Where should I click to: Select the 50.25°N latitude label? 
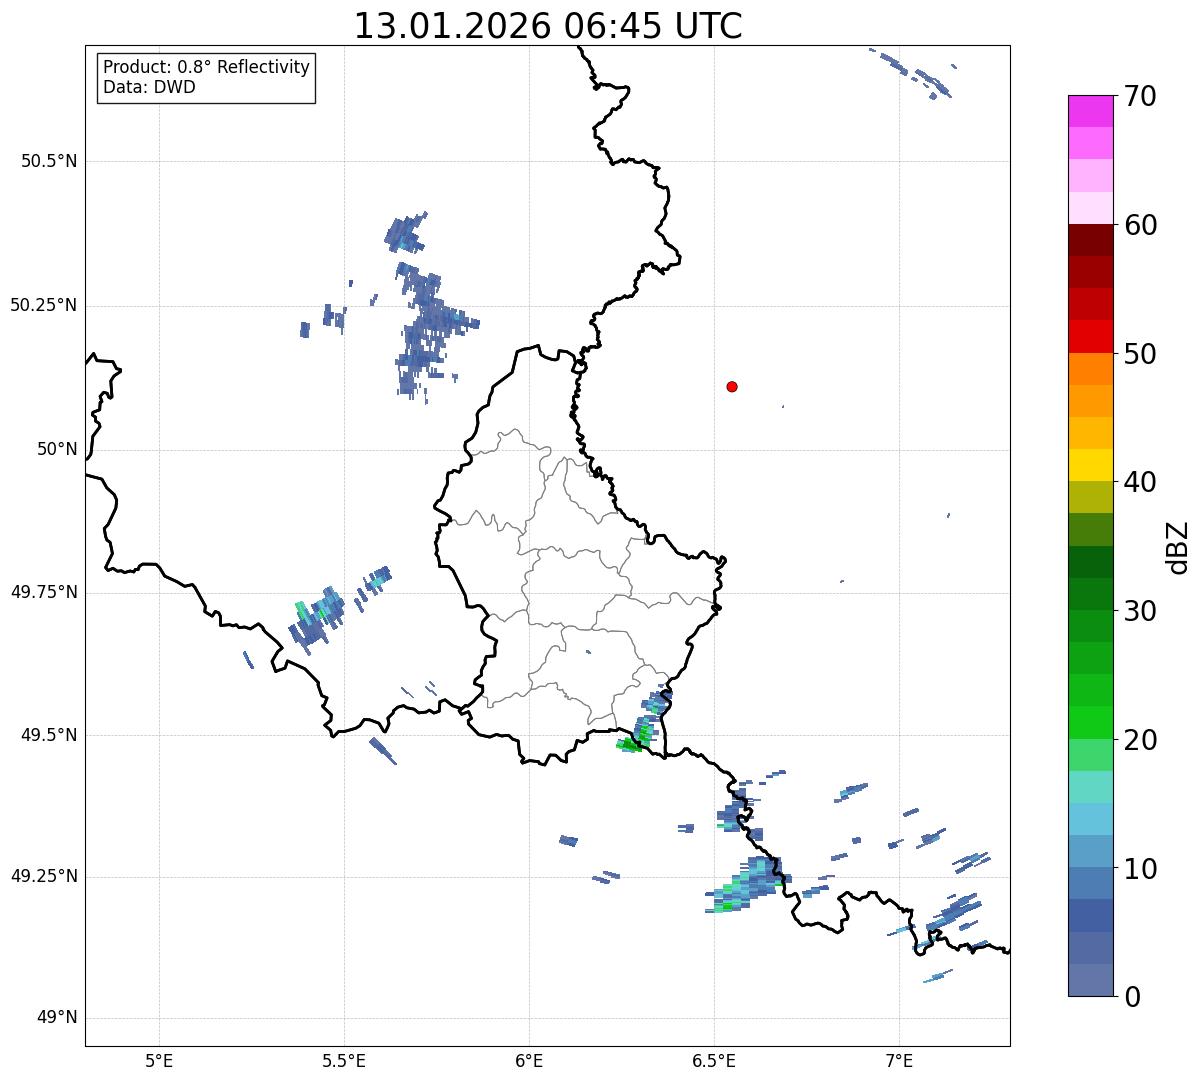coord(44,305)
